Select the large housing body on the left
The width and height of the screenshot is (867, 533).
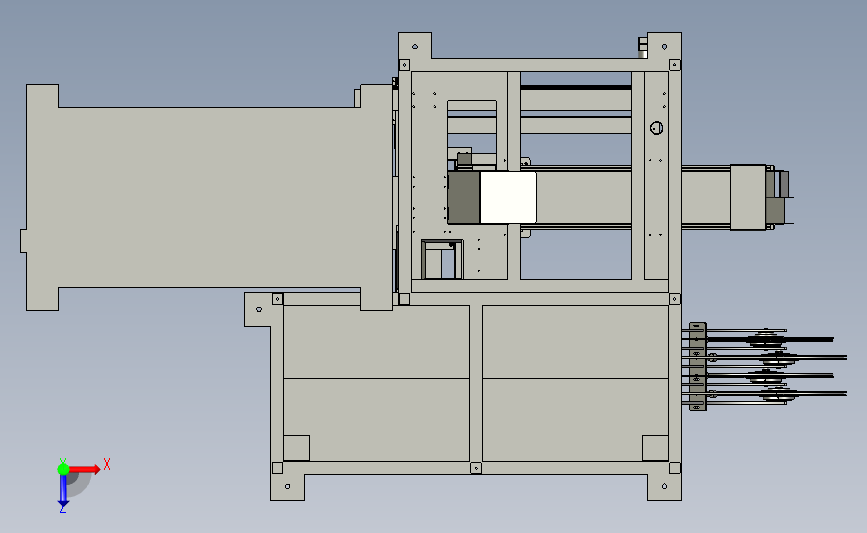(x=209, y=197)
